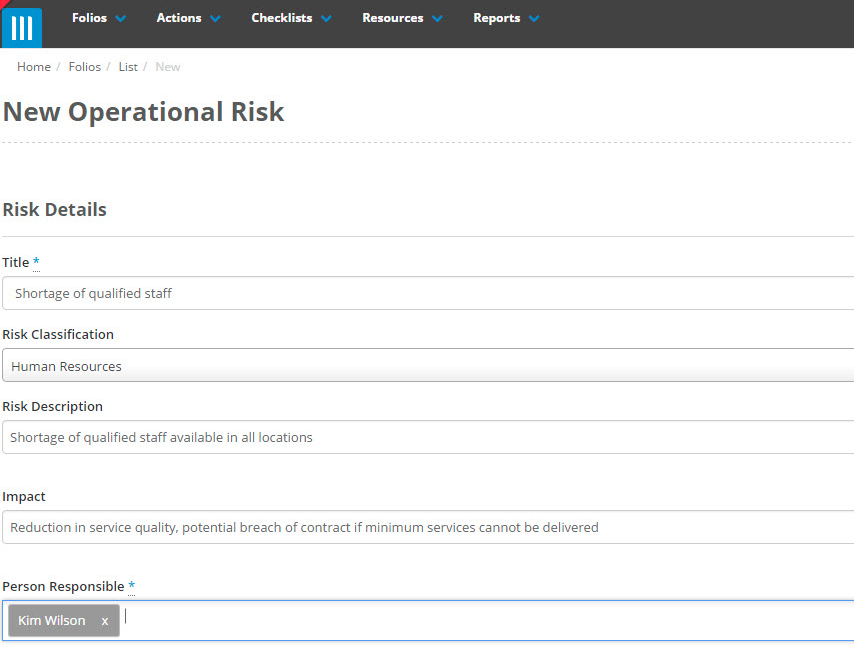
Task: Select the Risk Description text box
Action: pyautogui.click(x=427, y=437)
